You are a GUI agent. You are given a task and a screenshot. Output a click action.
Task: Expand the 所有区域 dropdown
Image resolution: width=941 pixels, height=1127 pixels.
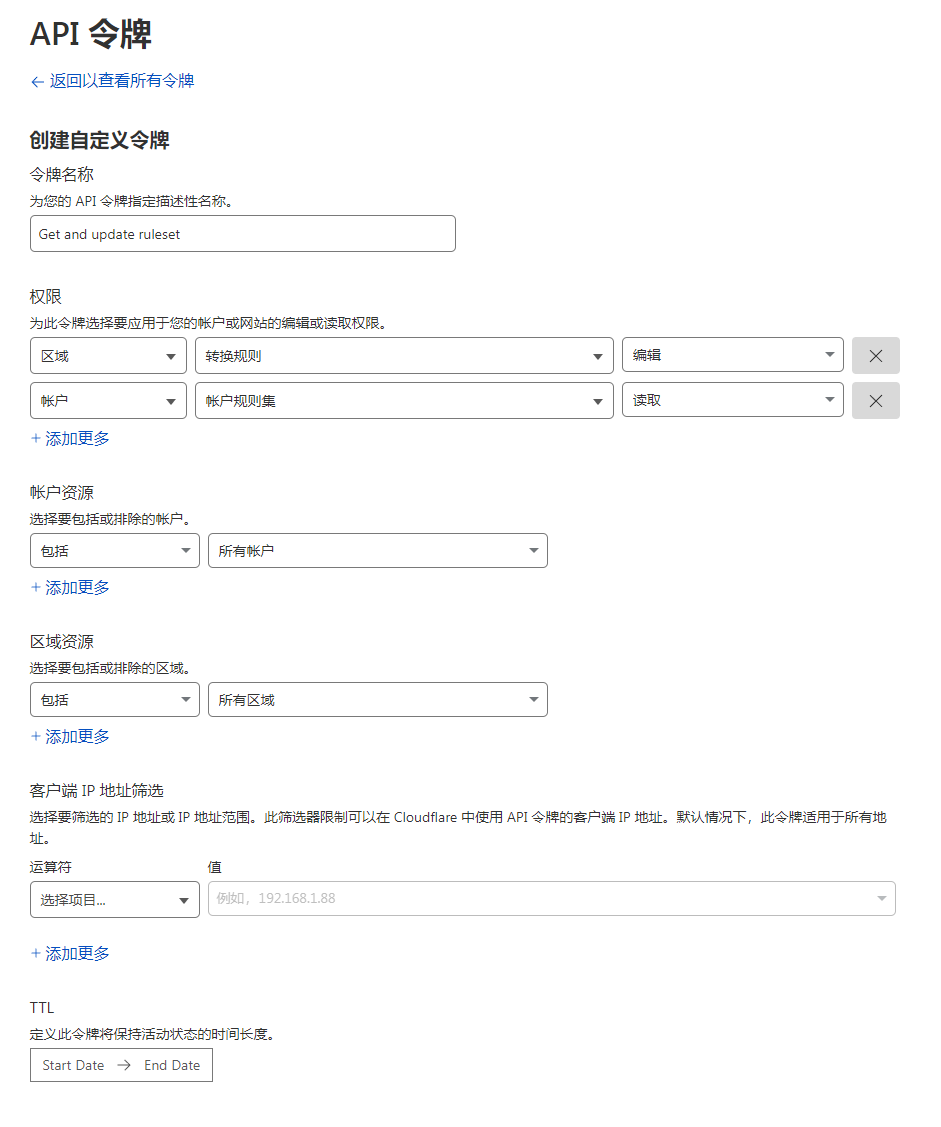(377, 700)
